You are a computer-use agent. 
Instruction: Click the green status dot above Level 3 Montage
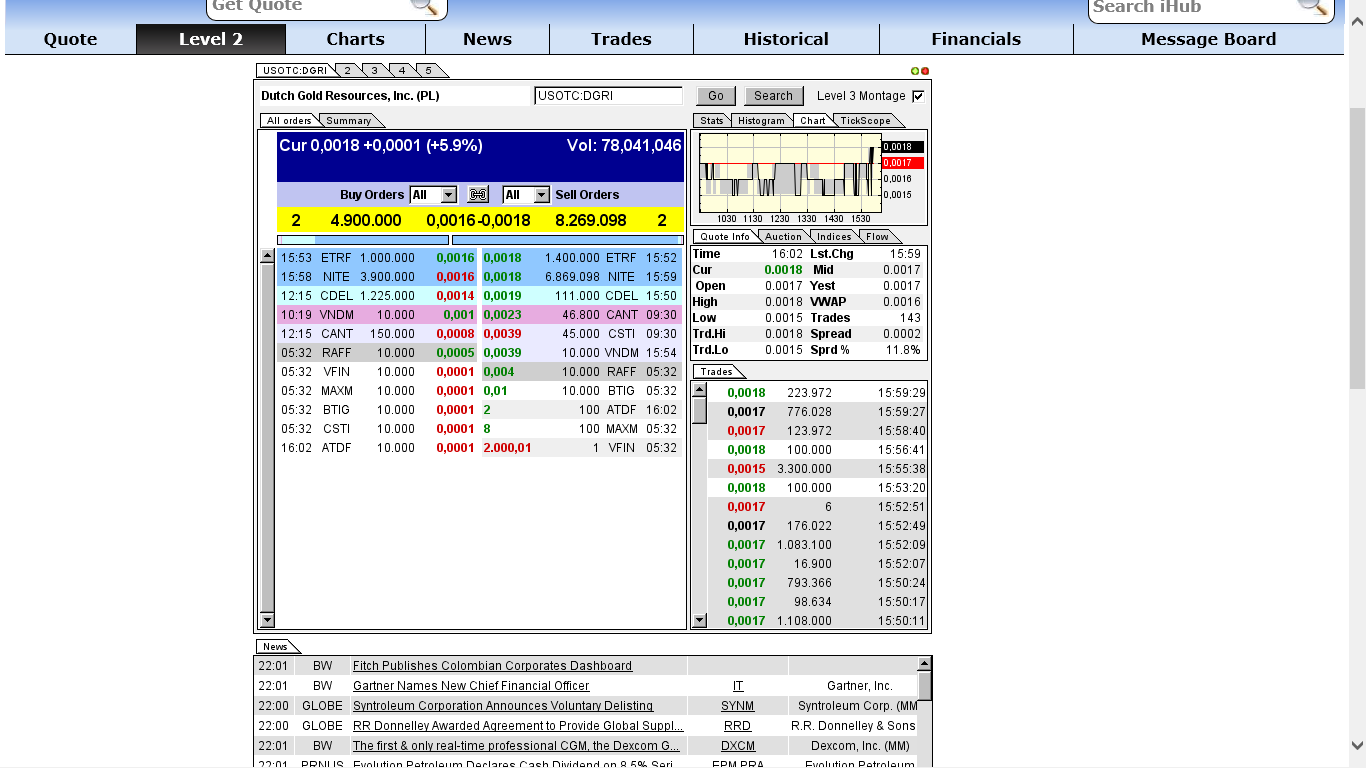915,70
